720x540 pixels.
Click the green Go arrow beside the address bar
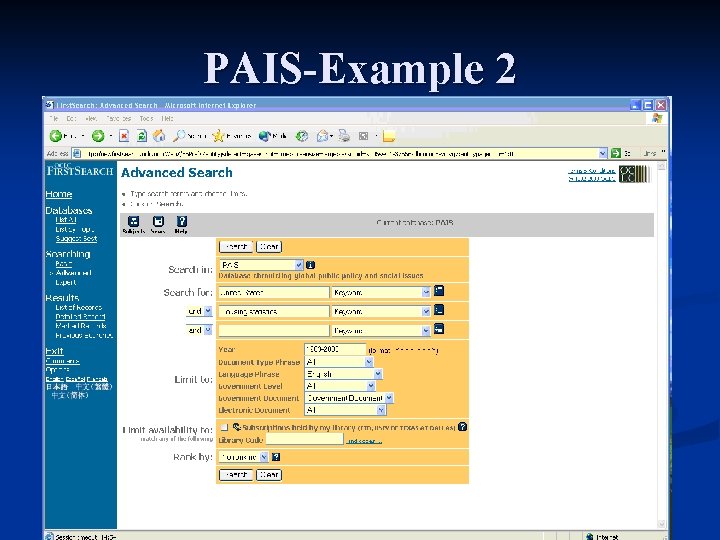click(616, 153)
